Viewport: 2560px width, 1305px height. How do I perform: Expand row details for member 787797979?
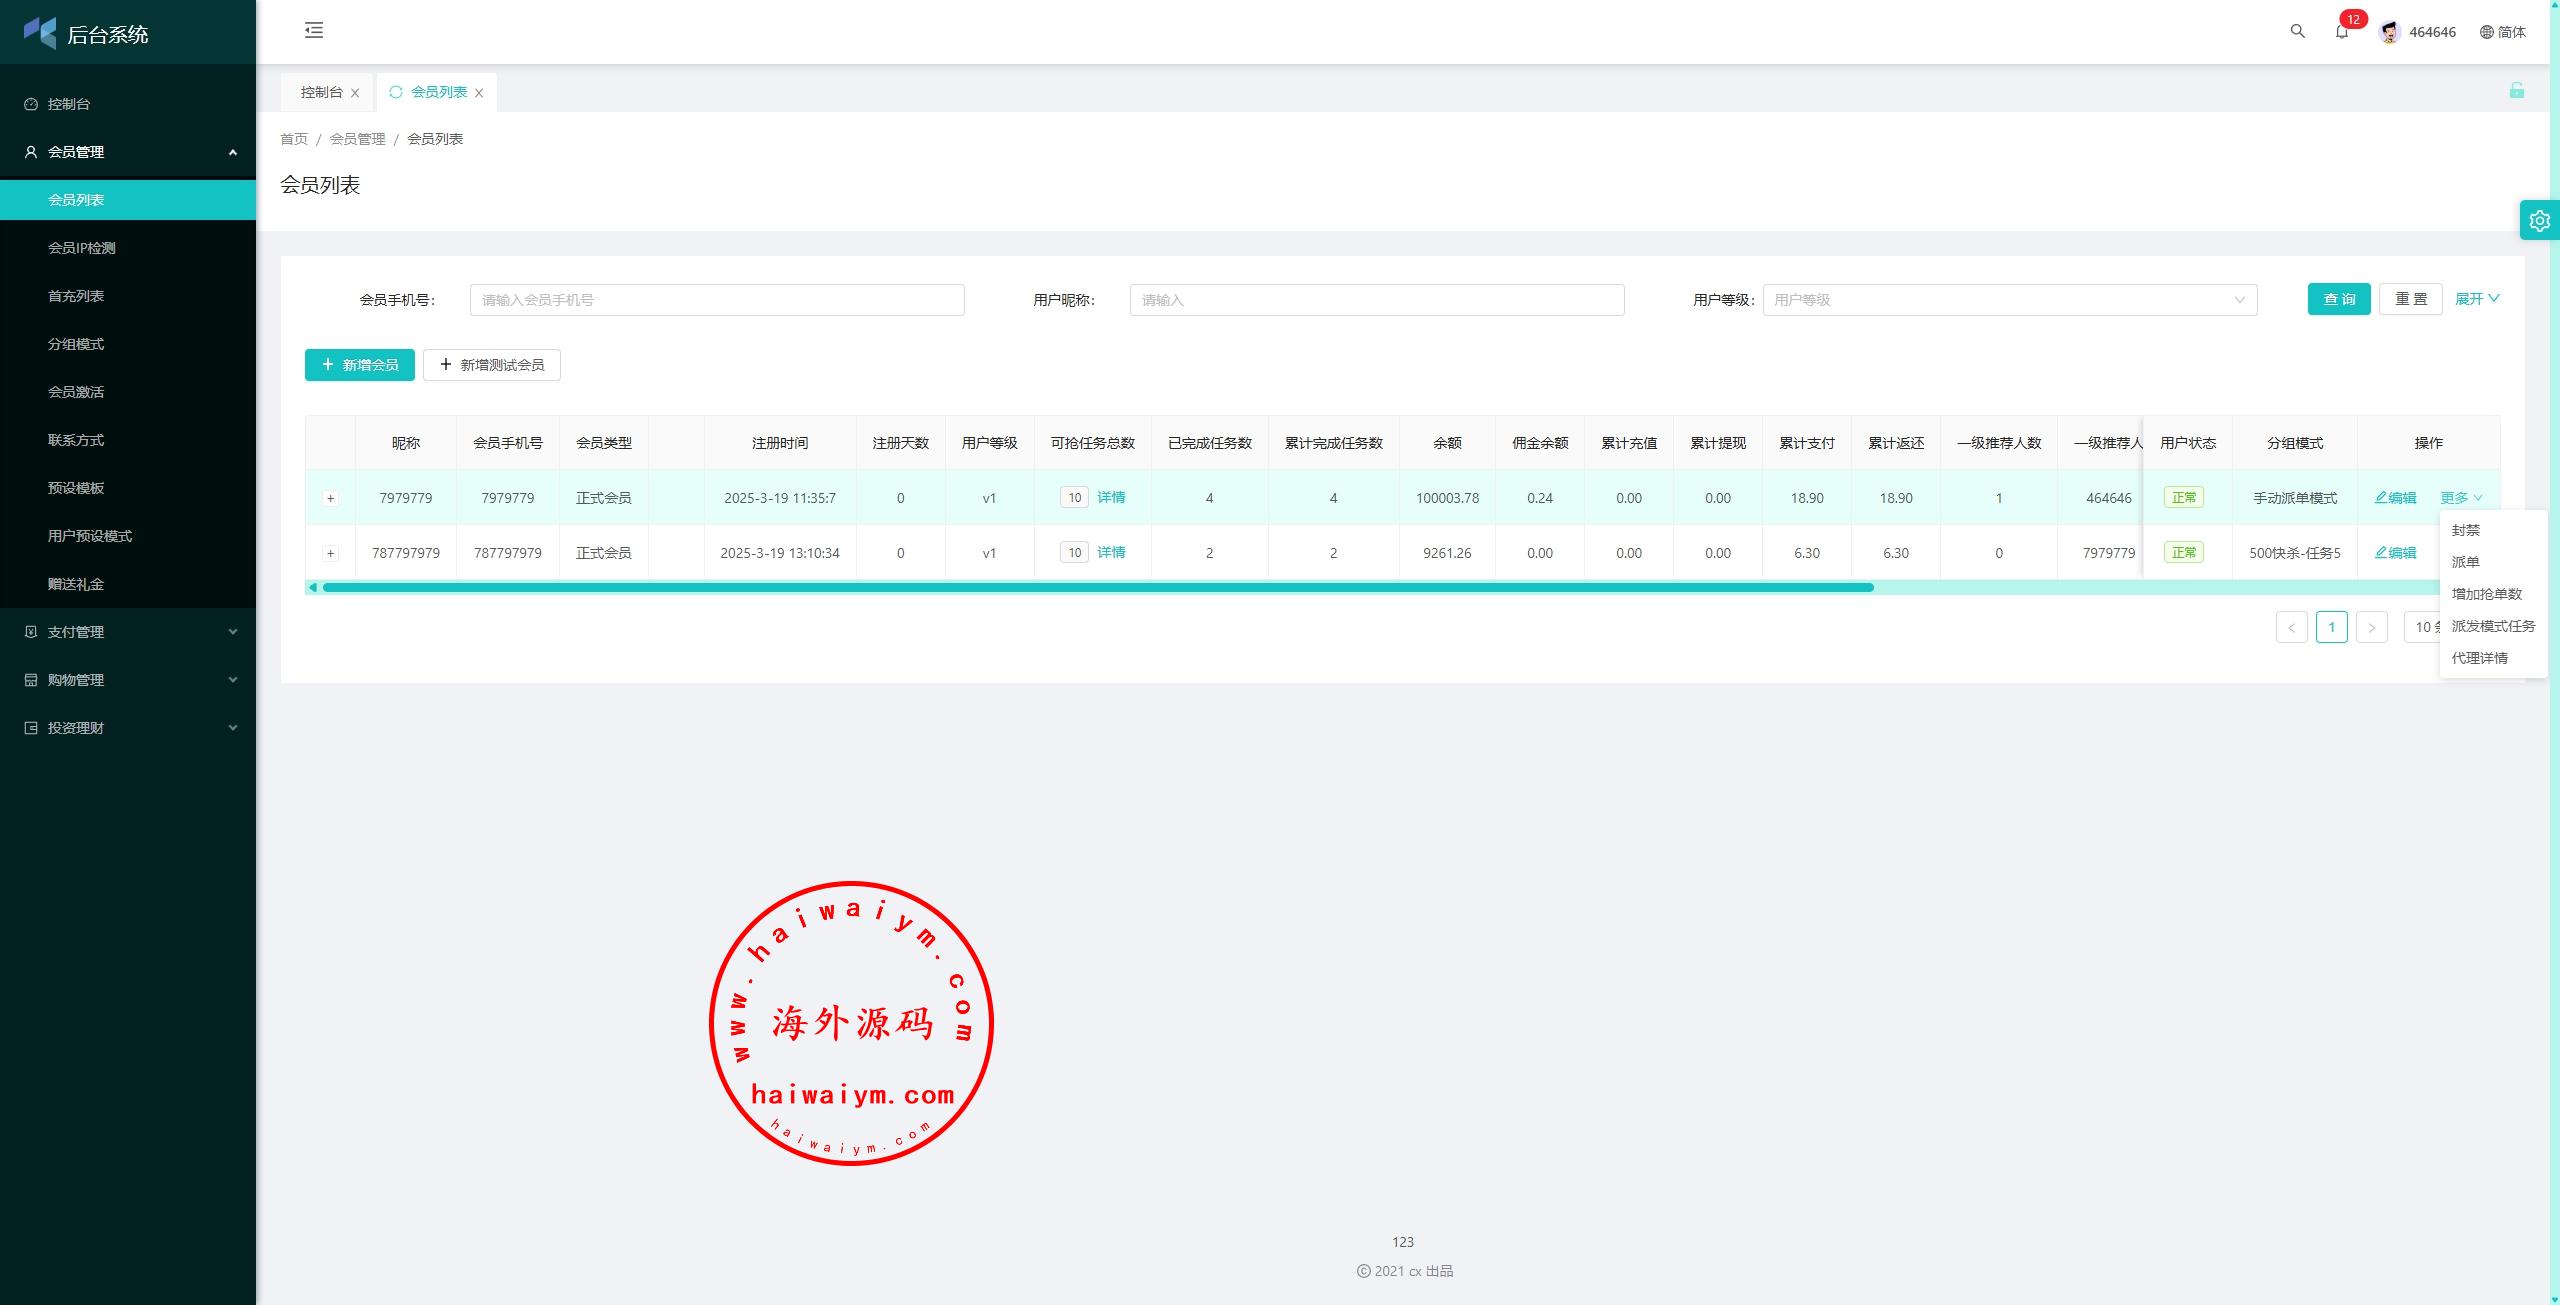331,553
